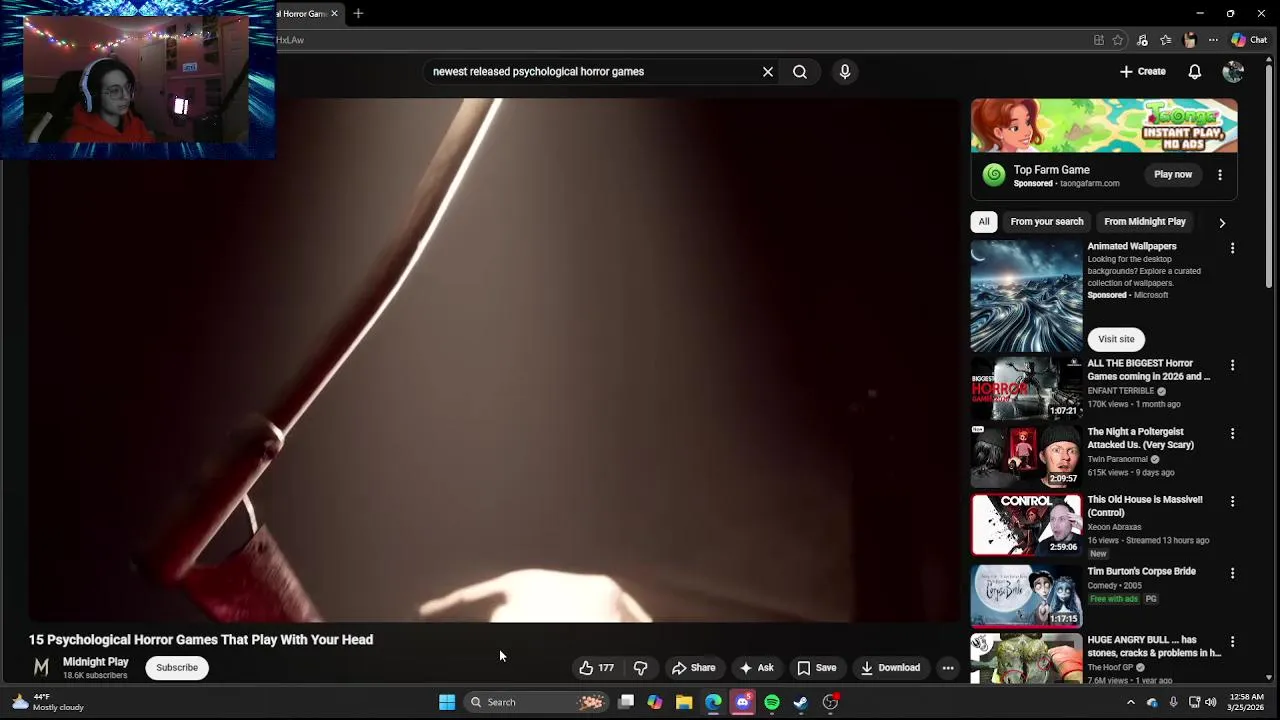Open Tim Burton's Corpse Bride title

click(1142, 572)
